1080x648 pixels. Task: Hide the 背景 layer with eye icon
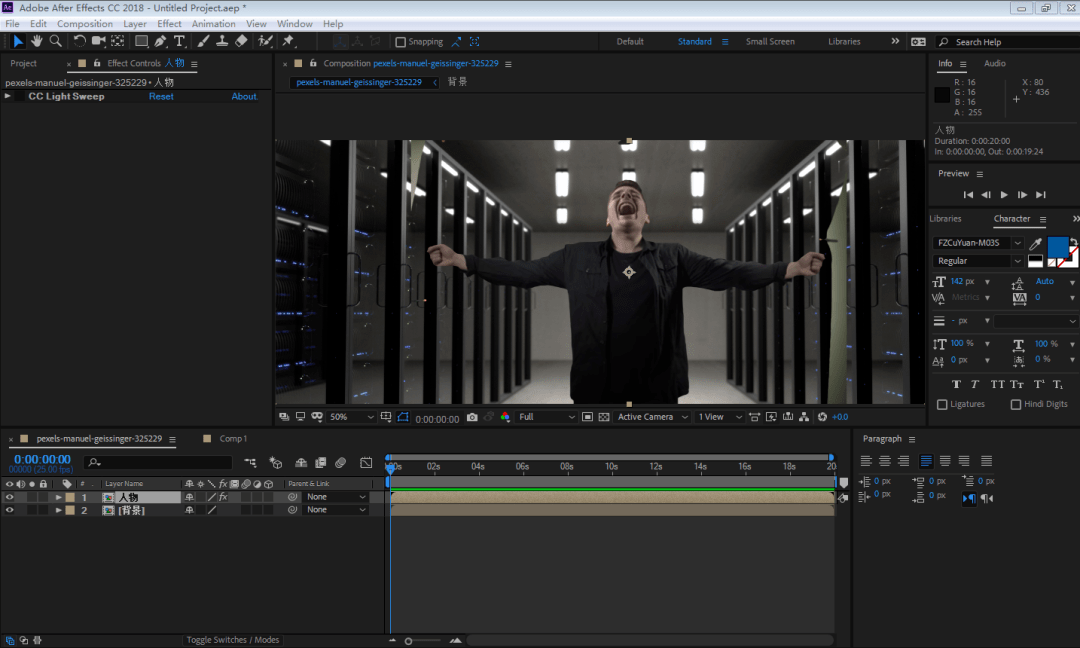[10, 510]
